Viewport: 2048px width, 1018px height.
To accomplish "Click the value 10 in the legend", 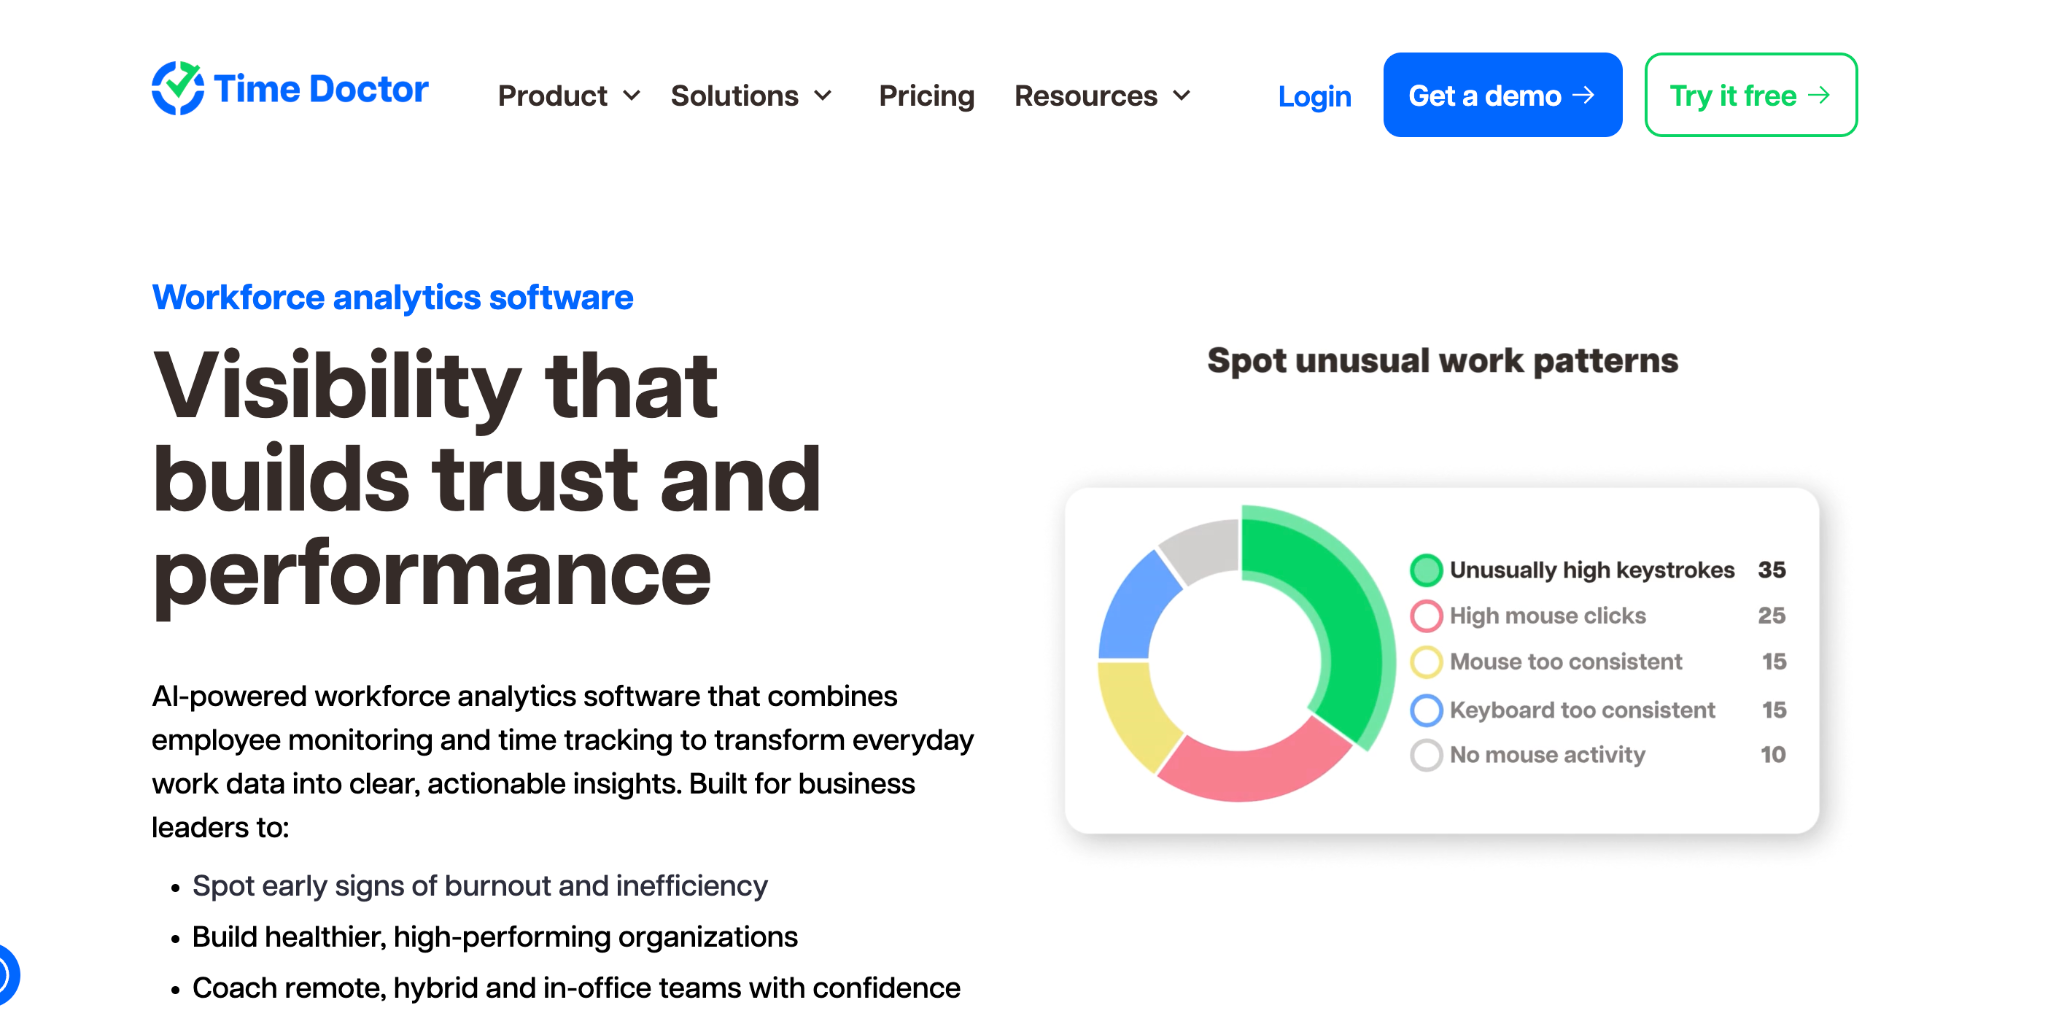I will (x=1773, y=755).
